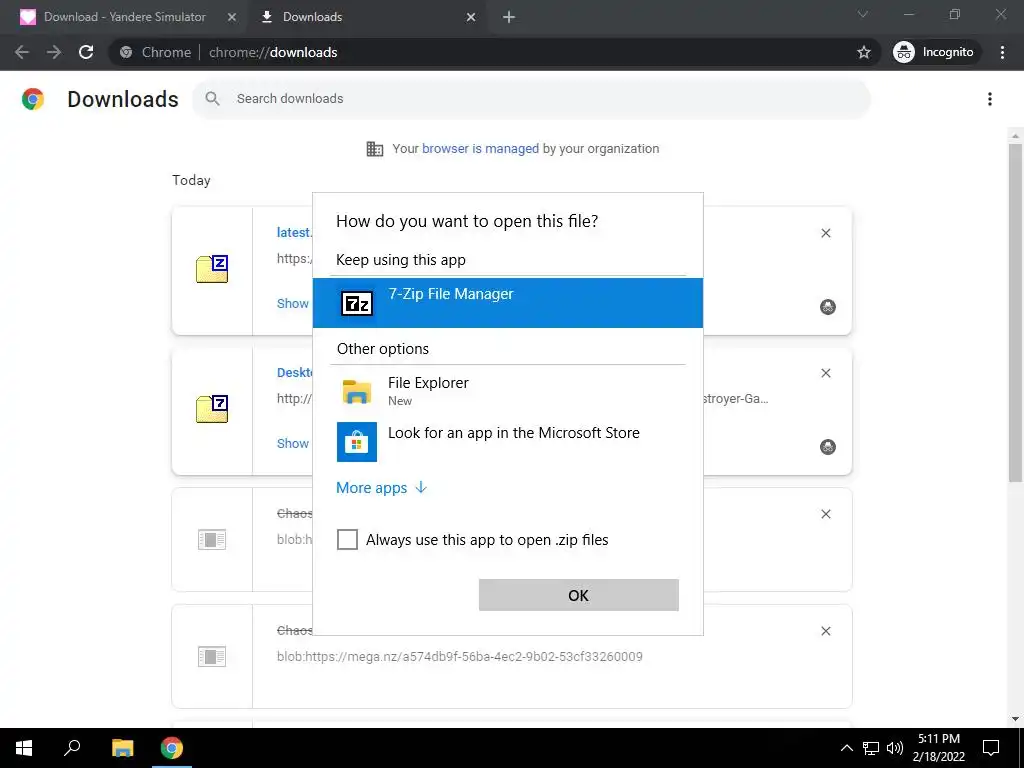Open the notification action center
Viewport: 1024px width, 768px height.
tap(991, 748)
